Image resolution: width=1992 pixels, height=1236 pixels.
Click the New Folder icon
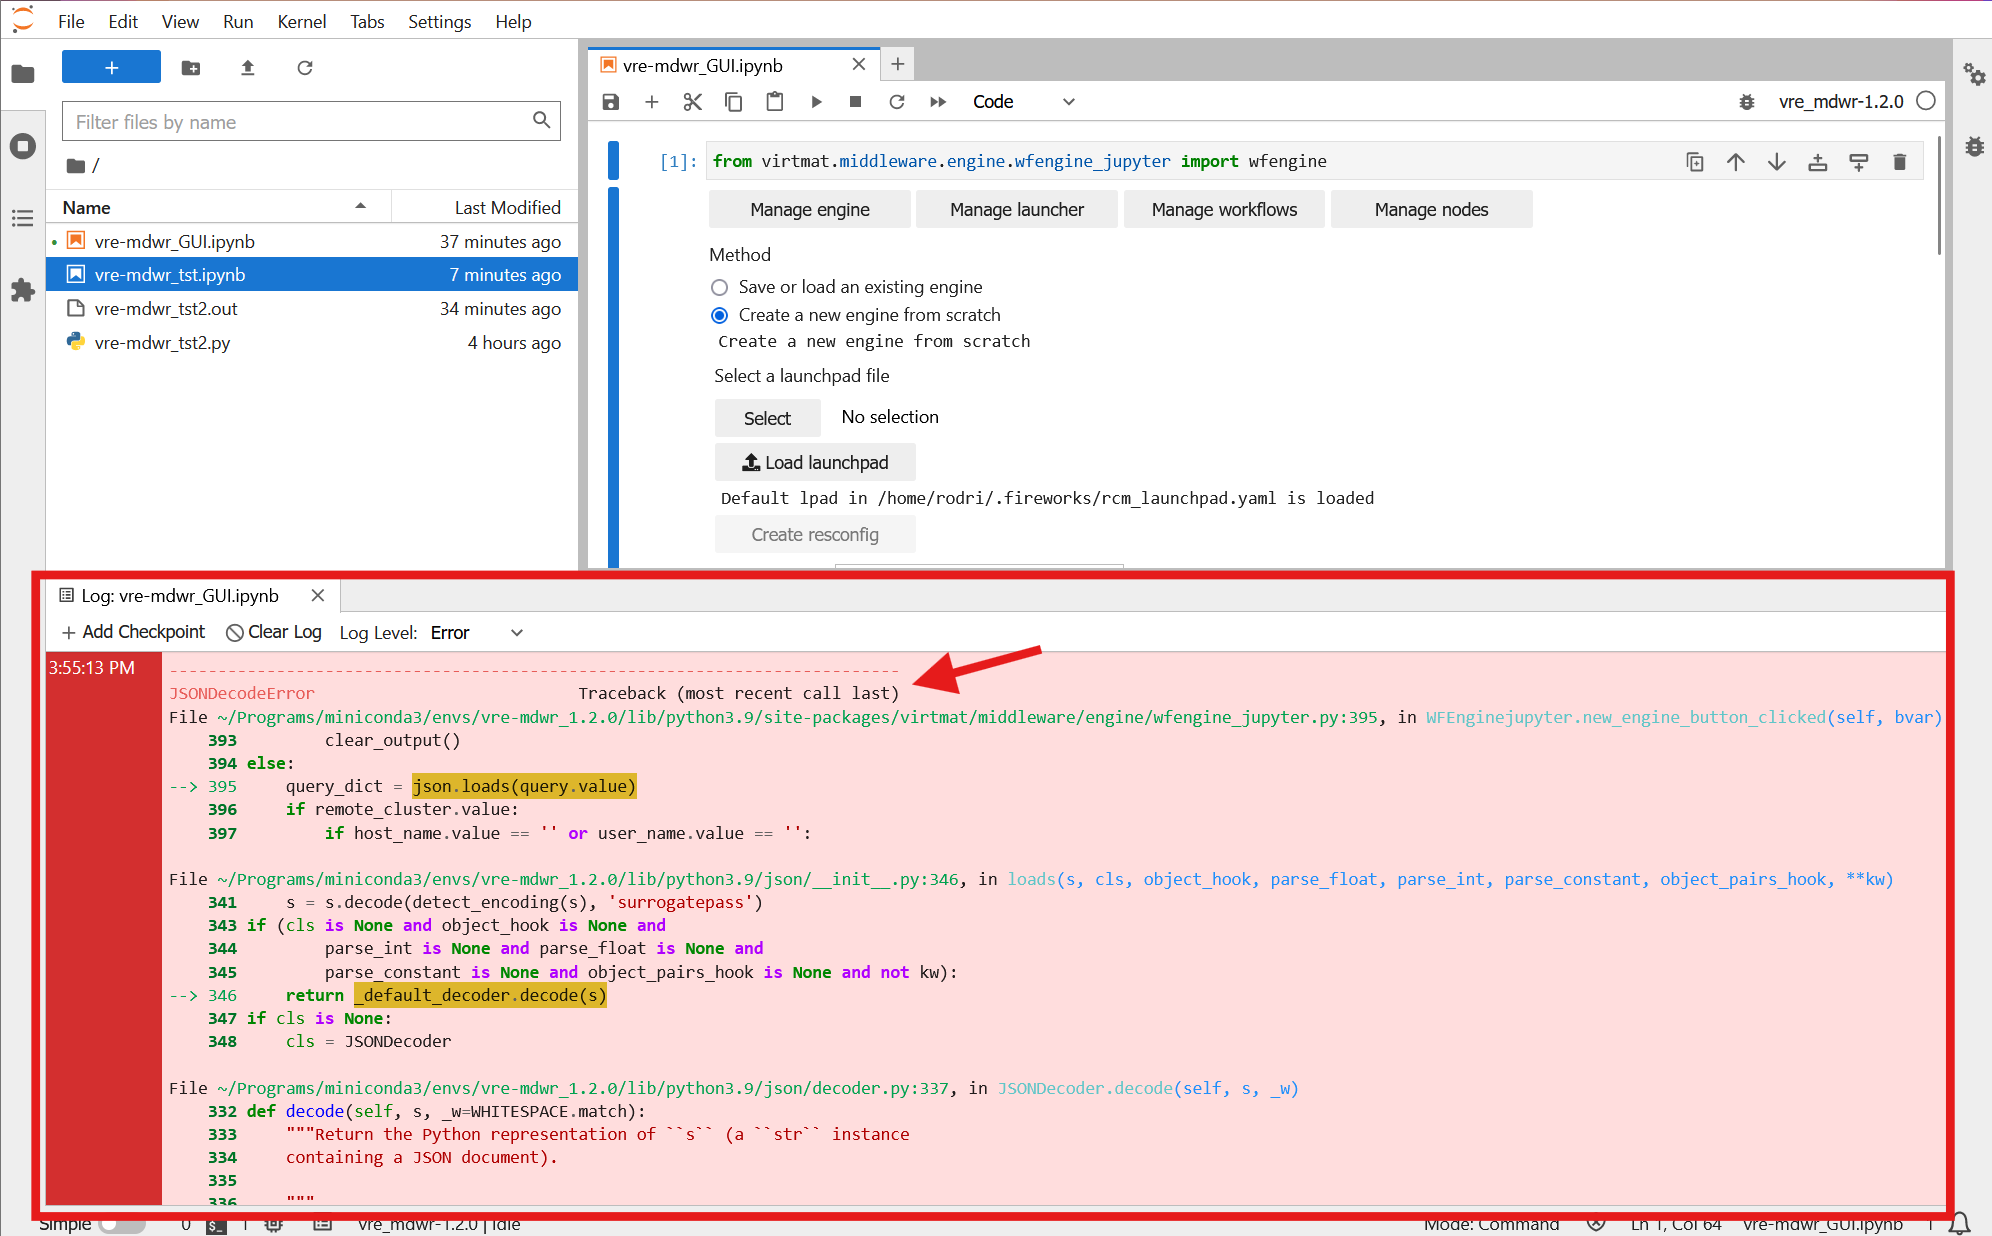[190, 67]
